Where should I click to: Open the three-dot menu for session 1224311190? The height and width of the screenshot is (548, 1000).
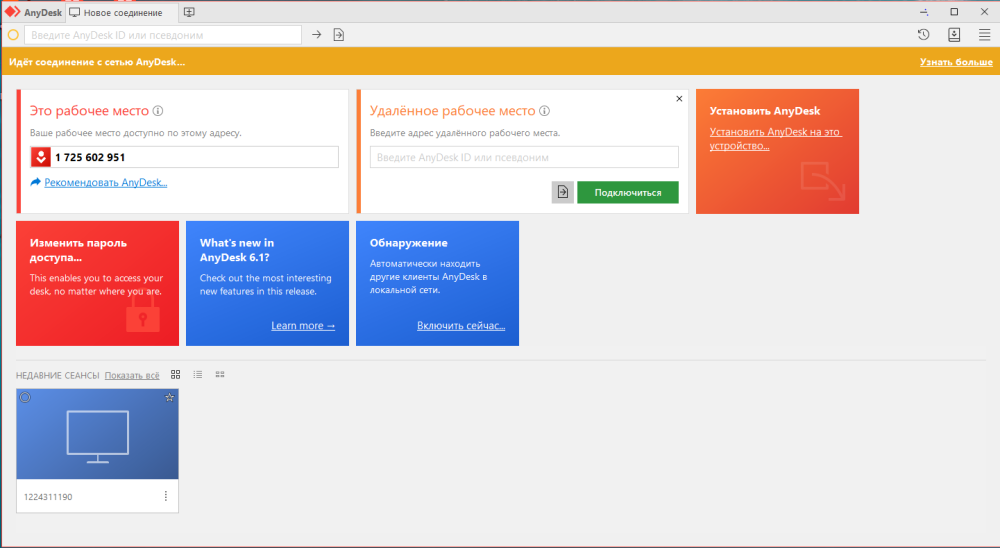(166, 496)
